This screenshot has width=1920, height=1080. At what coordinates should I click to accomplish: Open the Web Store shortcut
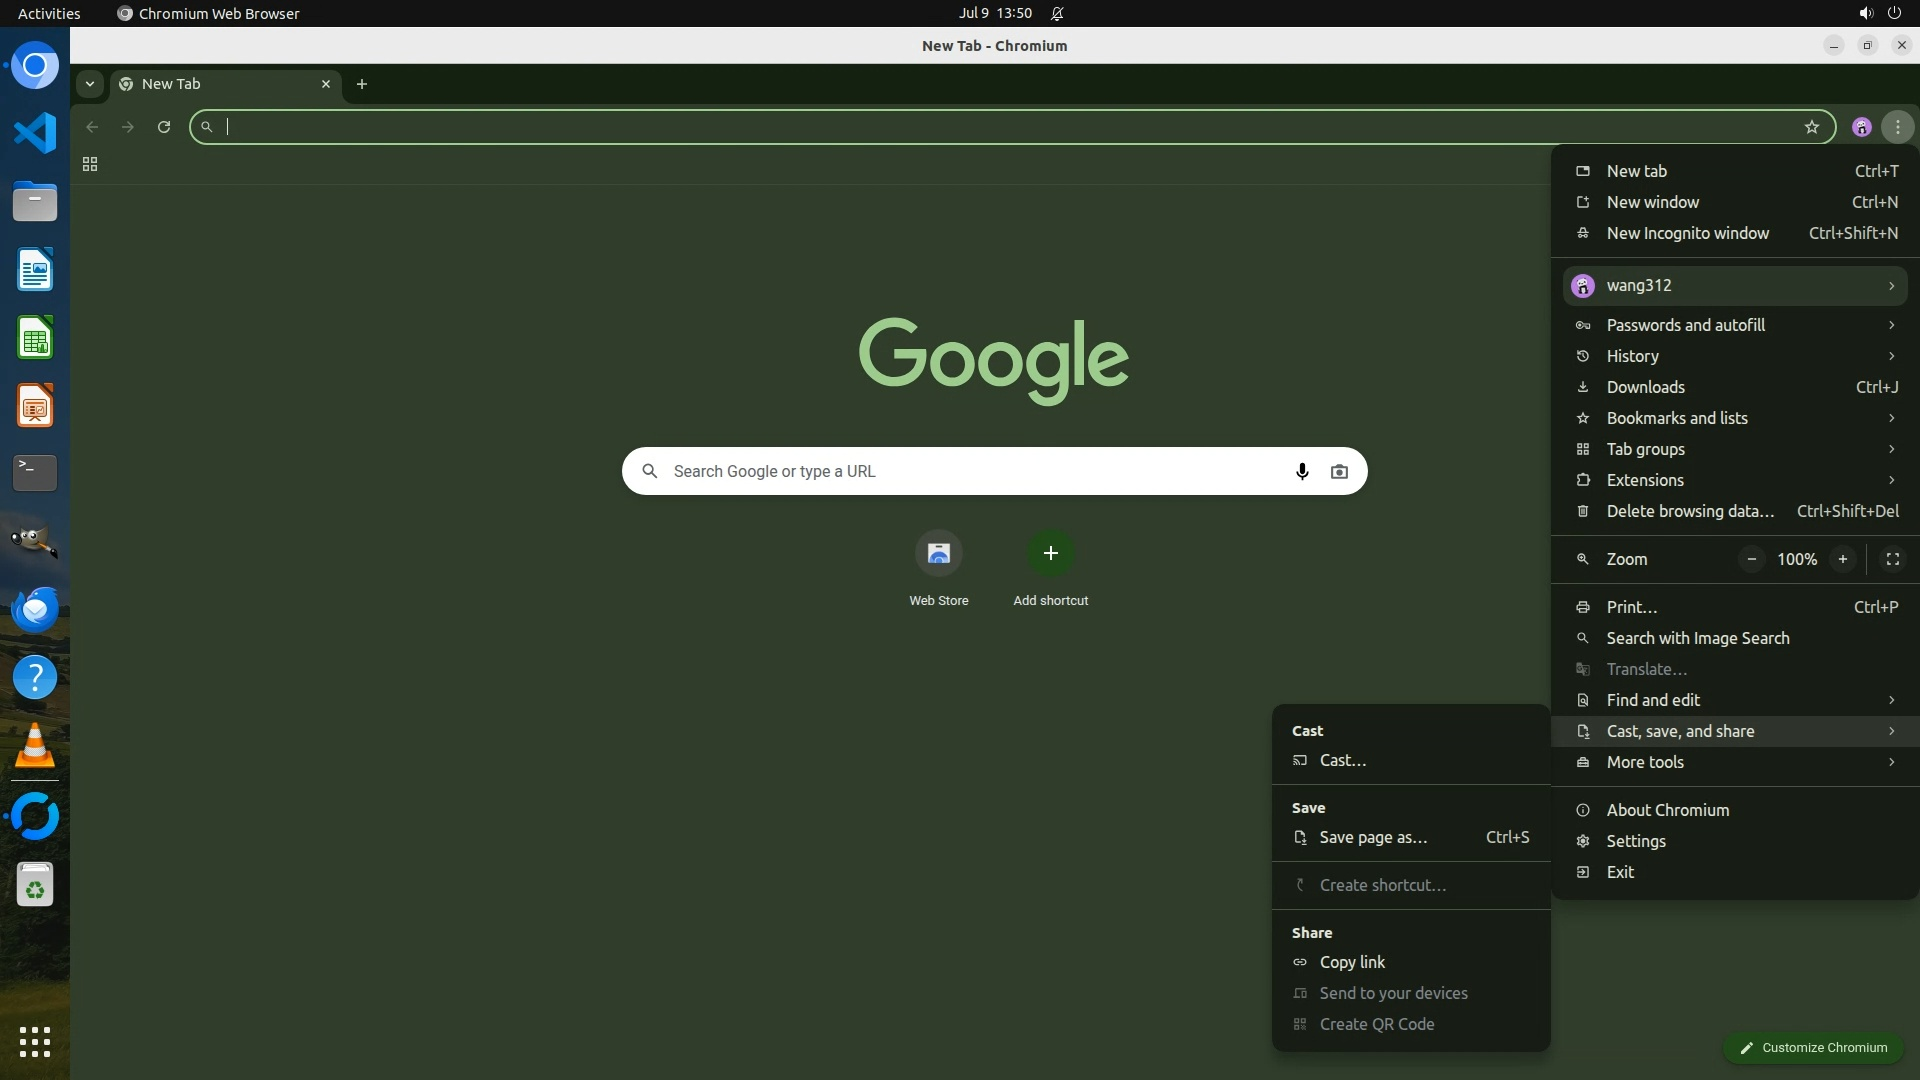938,553
